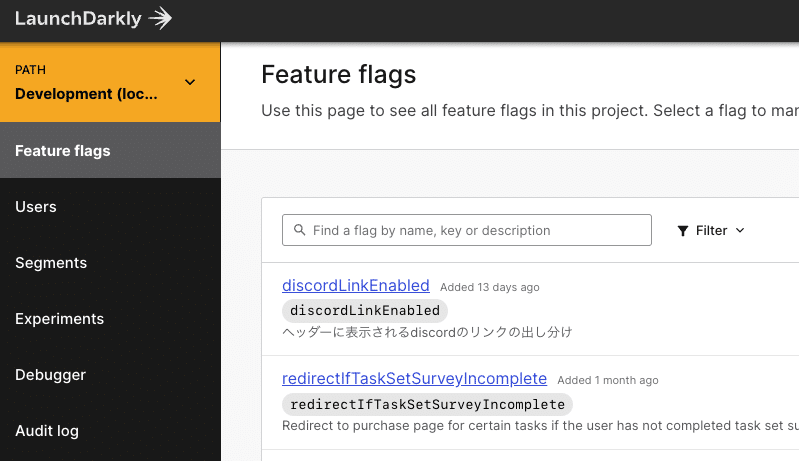Click 'Added 13 days ago' text
Viewport: 799px width, 461px height.
[x=490, y=287]
